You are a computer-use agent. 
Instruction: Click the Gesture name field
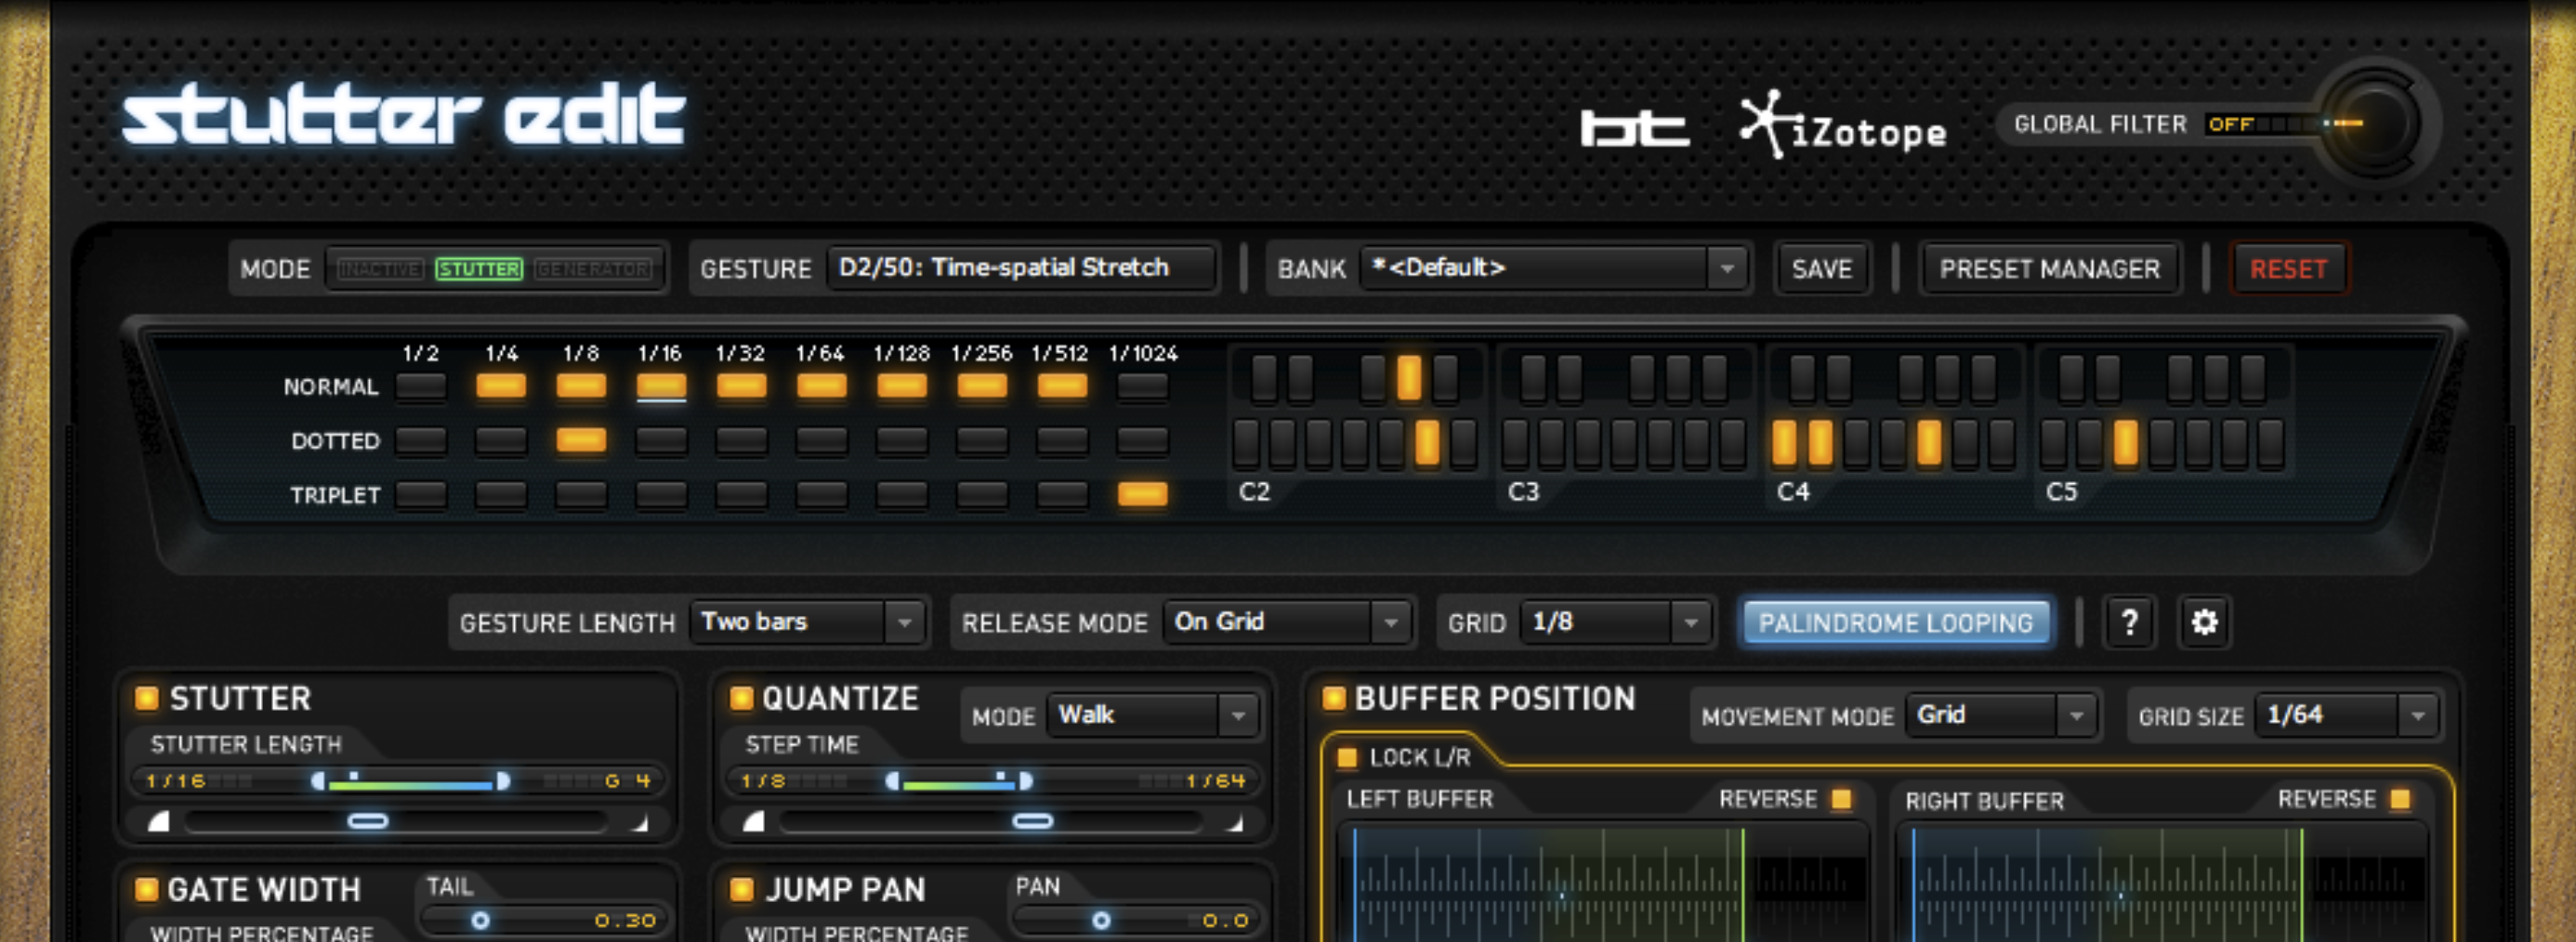coord(1022,268)
